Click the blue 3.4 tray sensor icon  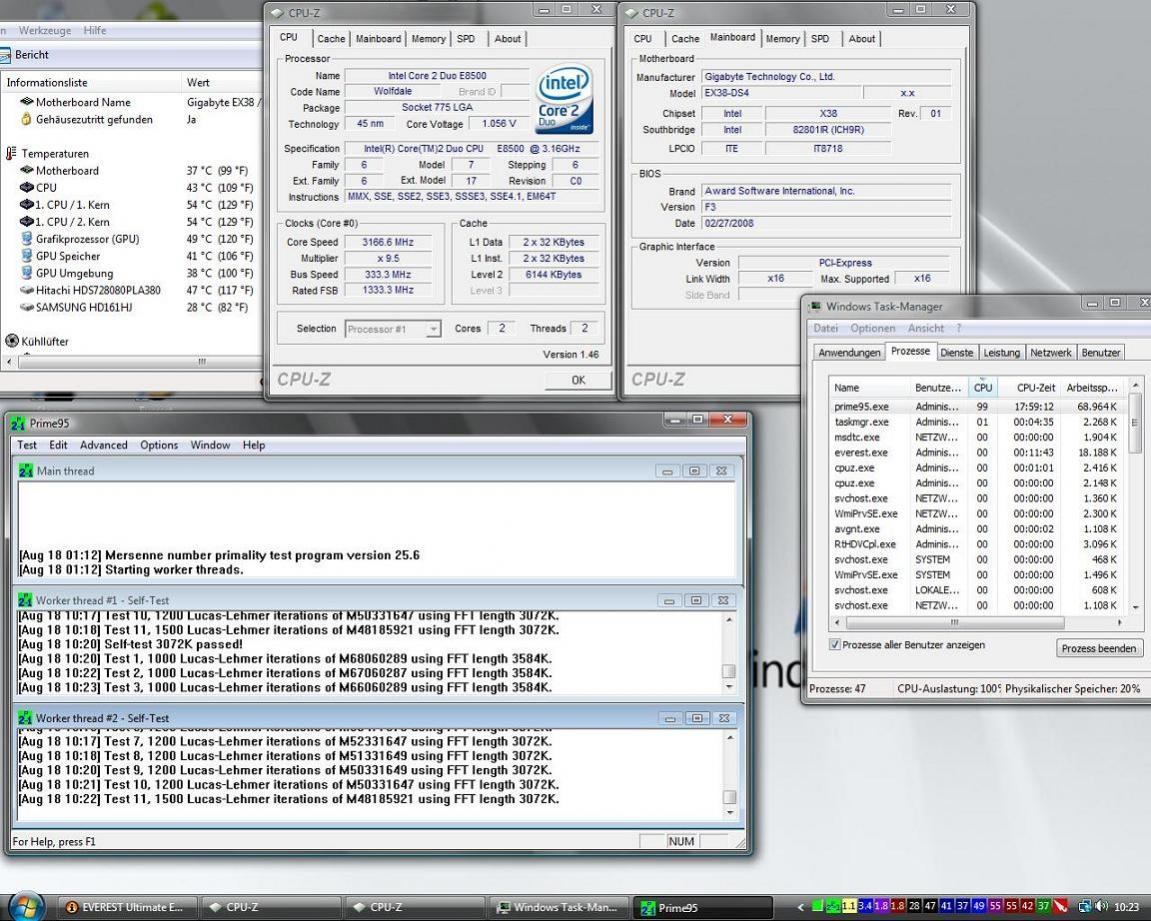[865, 906]
